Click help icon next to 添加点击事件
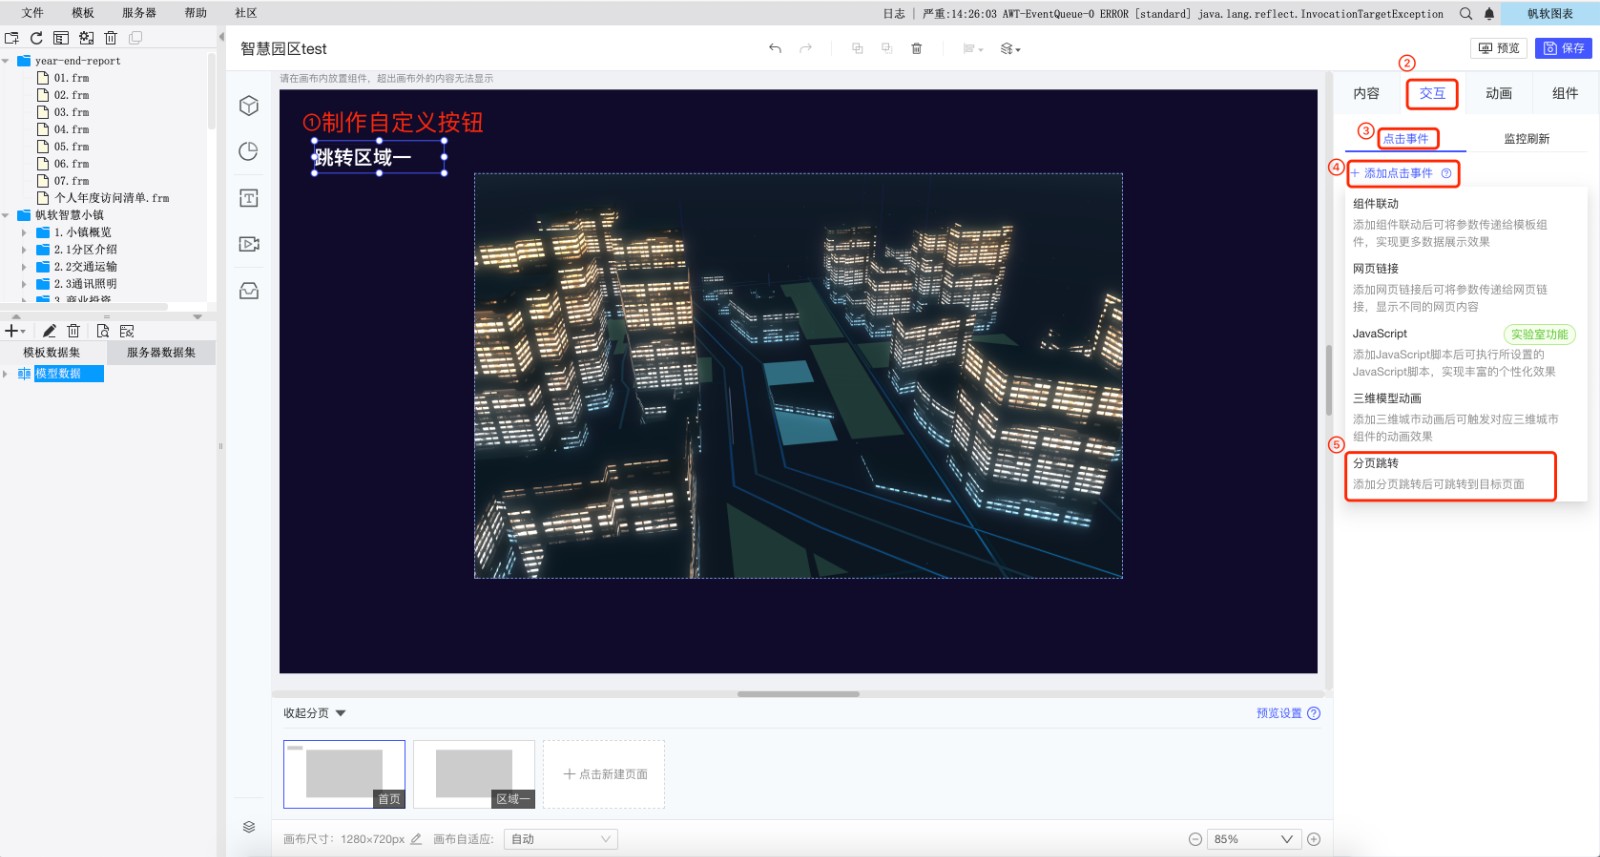Screen dimensions: 1600x857 click(x=1446, y=173)
